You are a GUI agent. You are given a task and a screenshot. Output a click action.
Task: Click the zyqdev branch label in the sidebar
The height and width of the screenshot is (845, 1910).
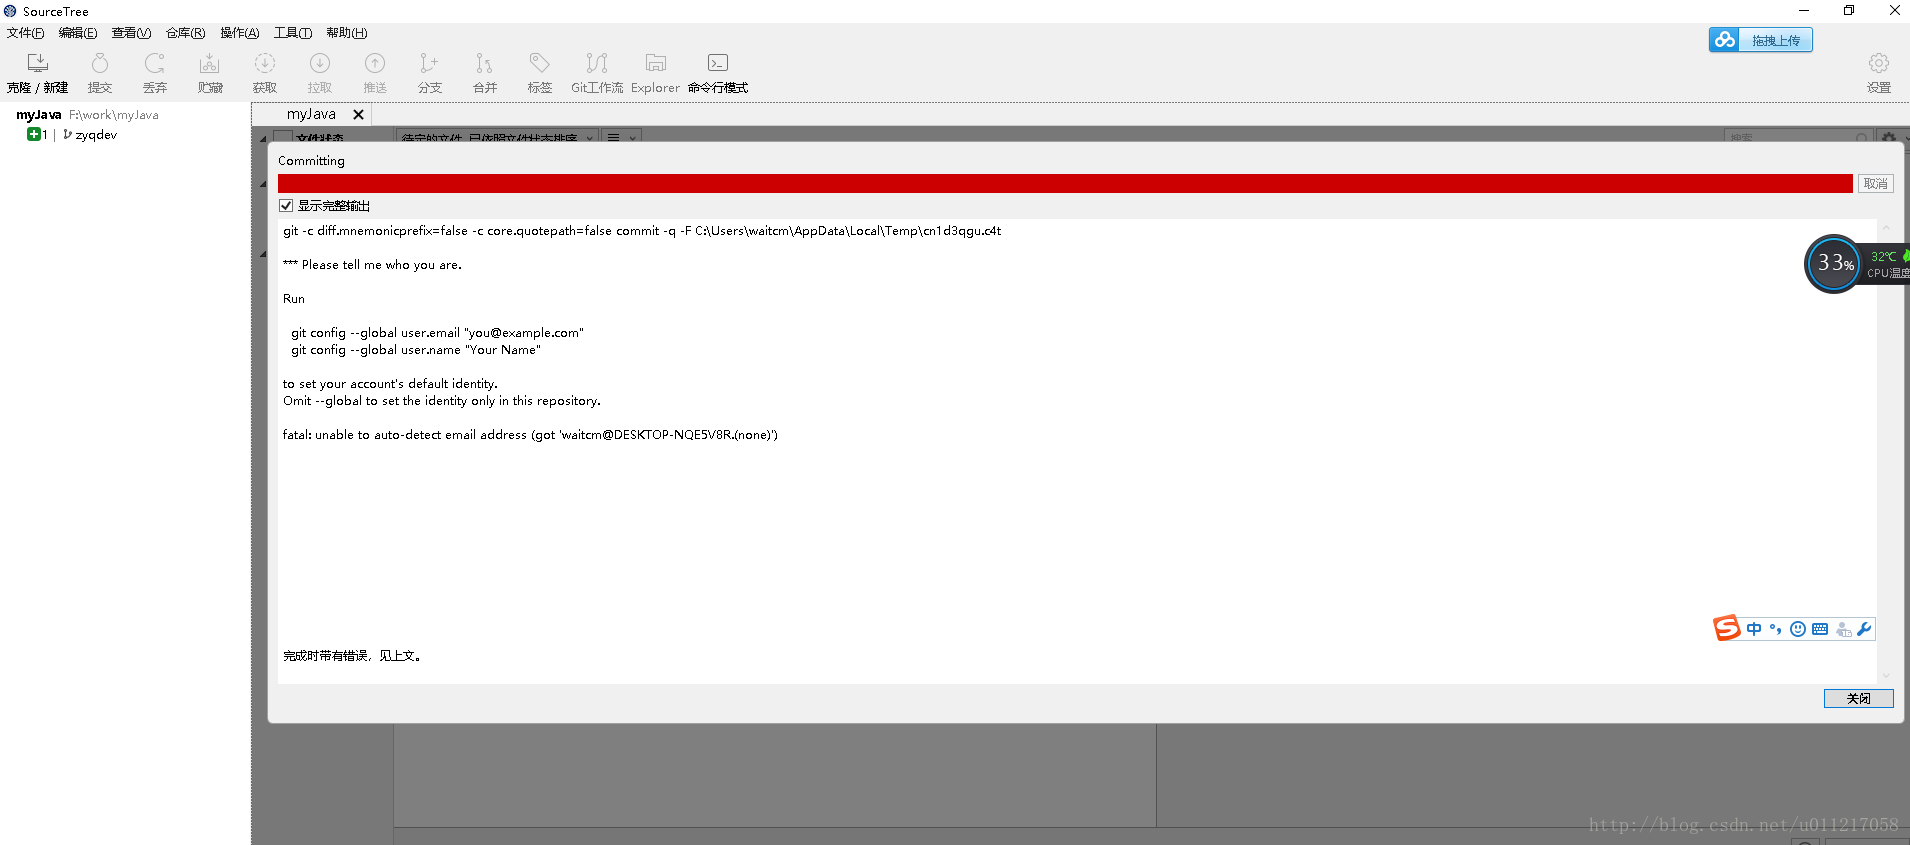click(96, 135)
